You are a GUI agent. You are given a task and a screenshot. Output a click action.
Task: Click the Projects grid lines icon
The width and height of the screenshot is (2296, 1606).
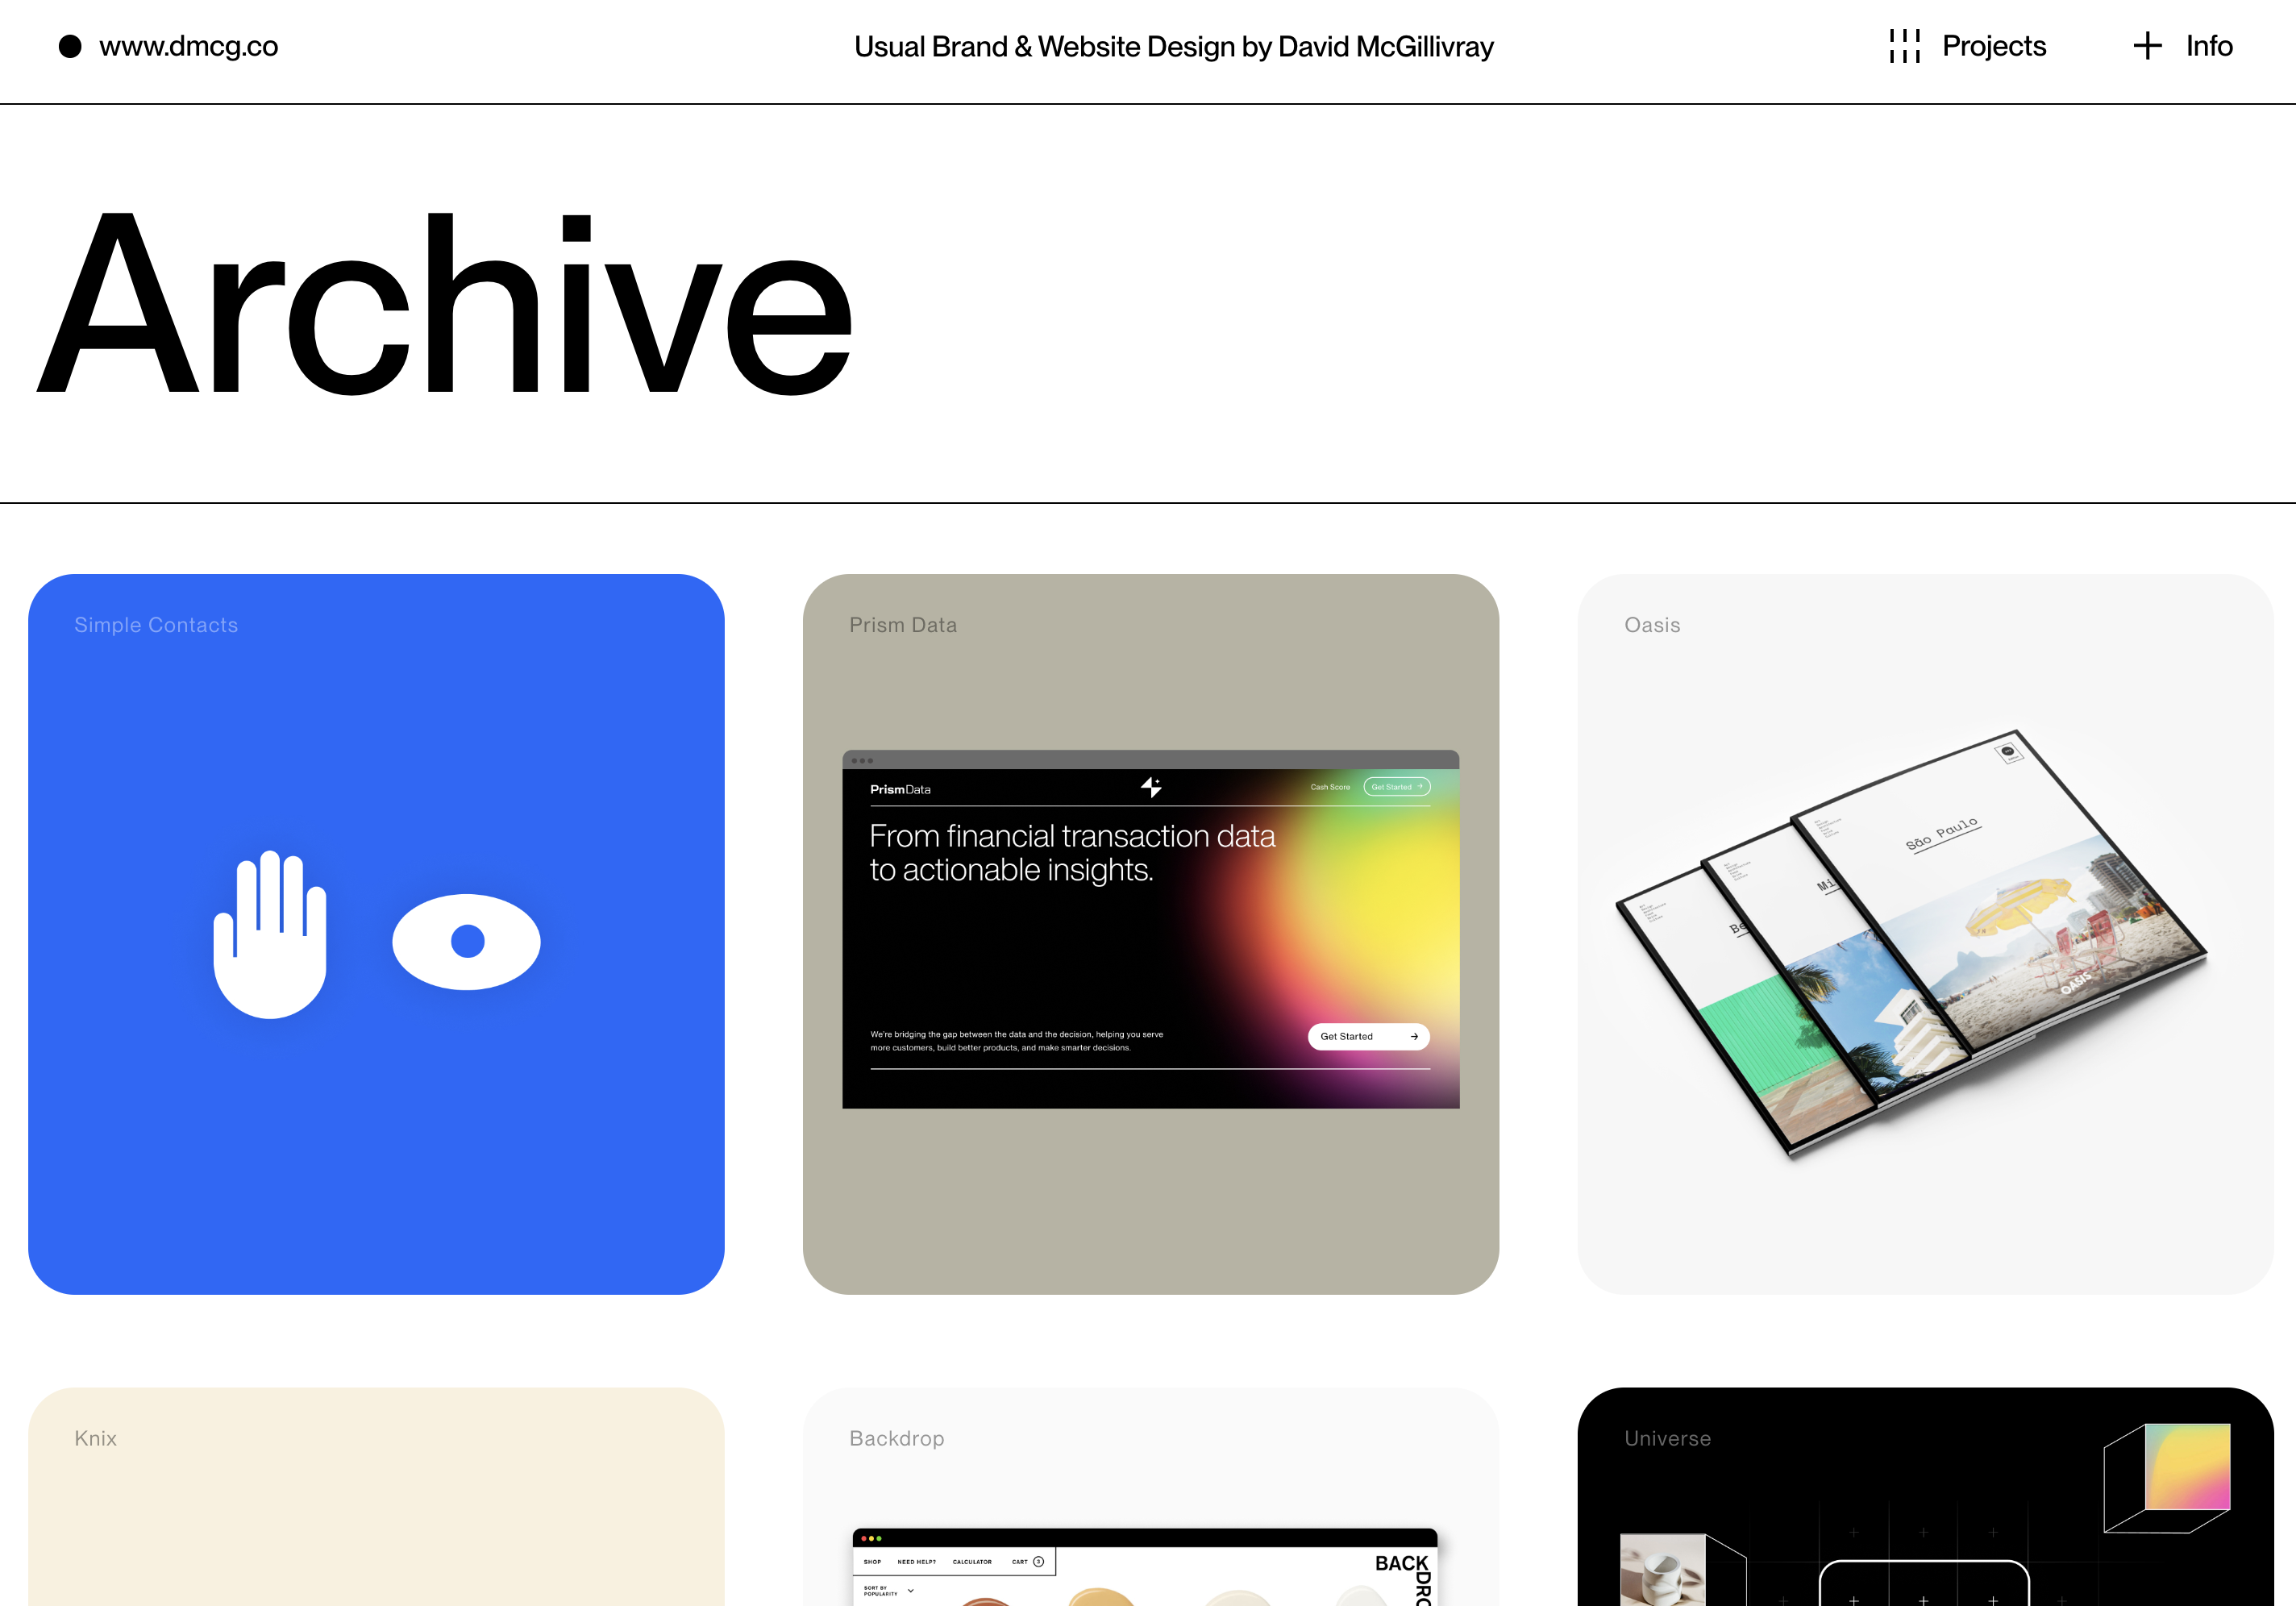pyautogui.click(x=1904, y=46)
